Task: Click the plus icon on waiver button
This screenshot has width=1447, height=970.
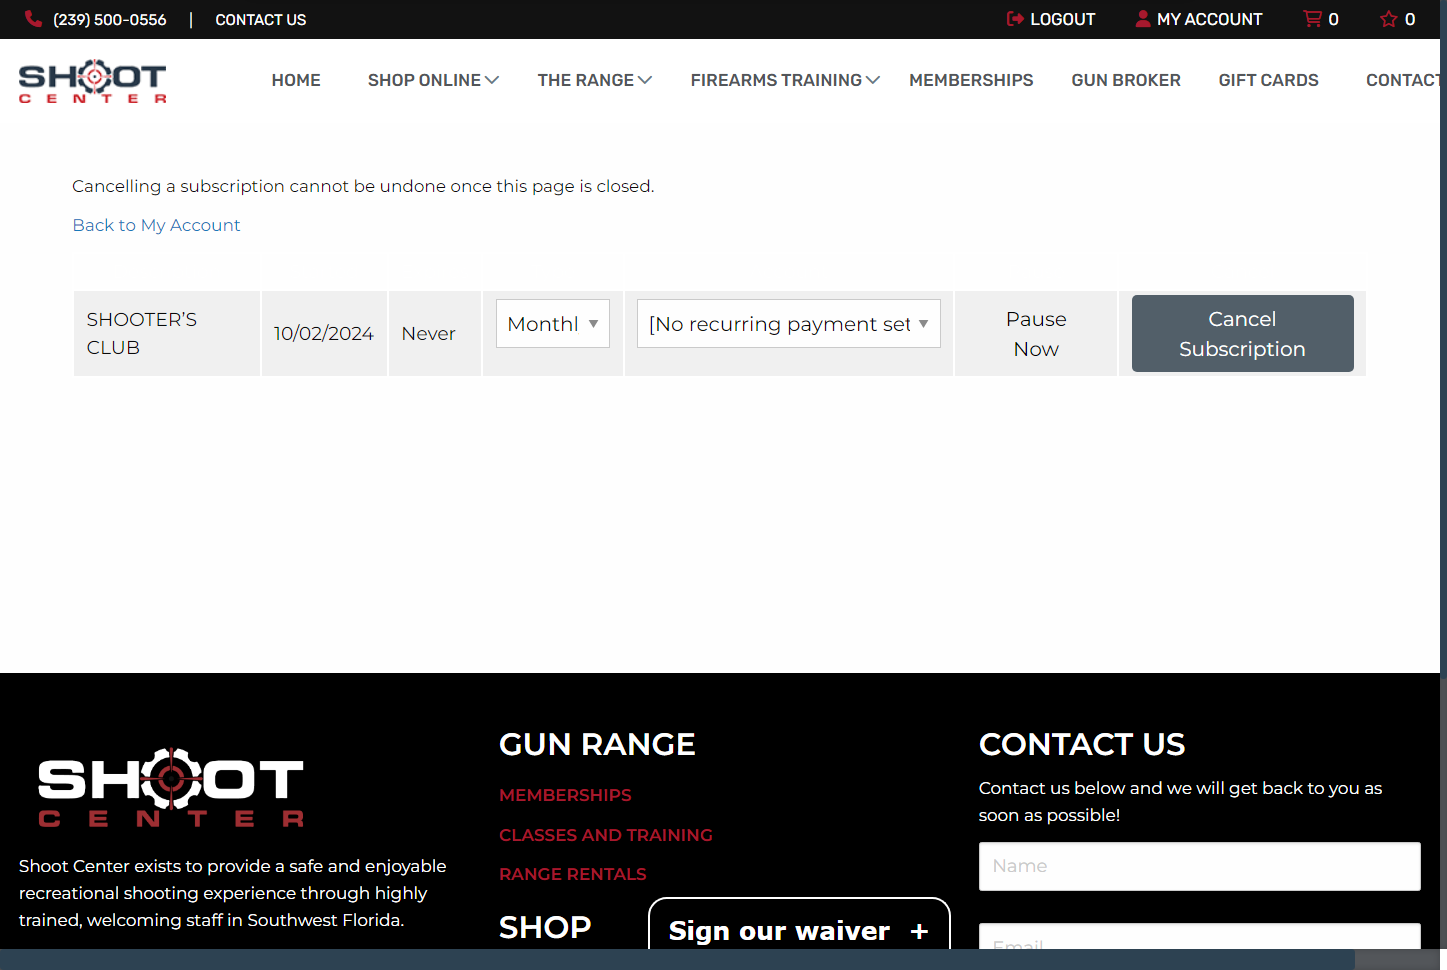Action: click(919, 931)
